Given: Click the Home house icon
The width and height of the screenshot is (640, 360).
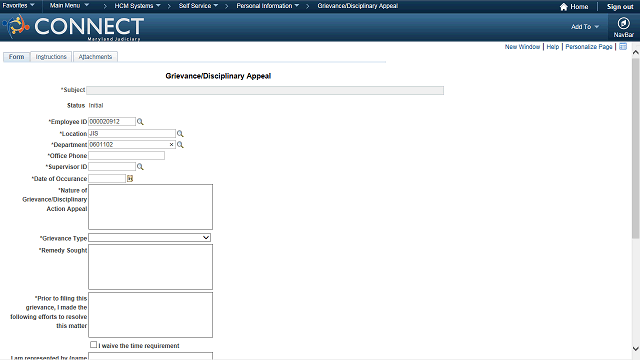Looking at the screenshot, I should (x=564, y=7).
